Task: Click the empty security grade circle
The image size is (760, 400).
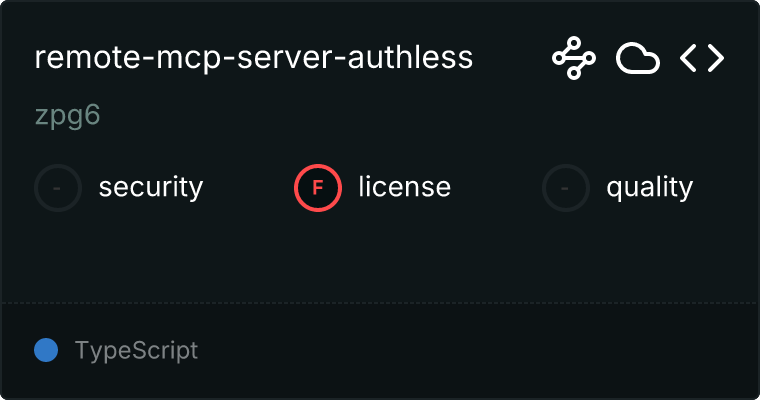Action: tap(58, 188)
